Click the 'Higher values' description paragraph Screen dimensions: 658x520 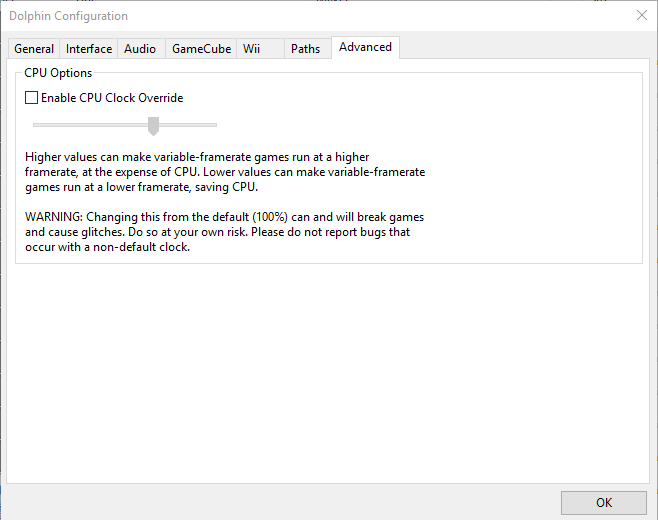click(x=225, y=172)
